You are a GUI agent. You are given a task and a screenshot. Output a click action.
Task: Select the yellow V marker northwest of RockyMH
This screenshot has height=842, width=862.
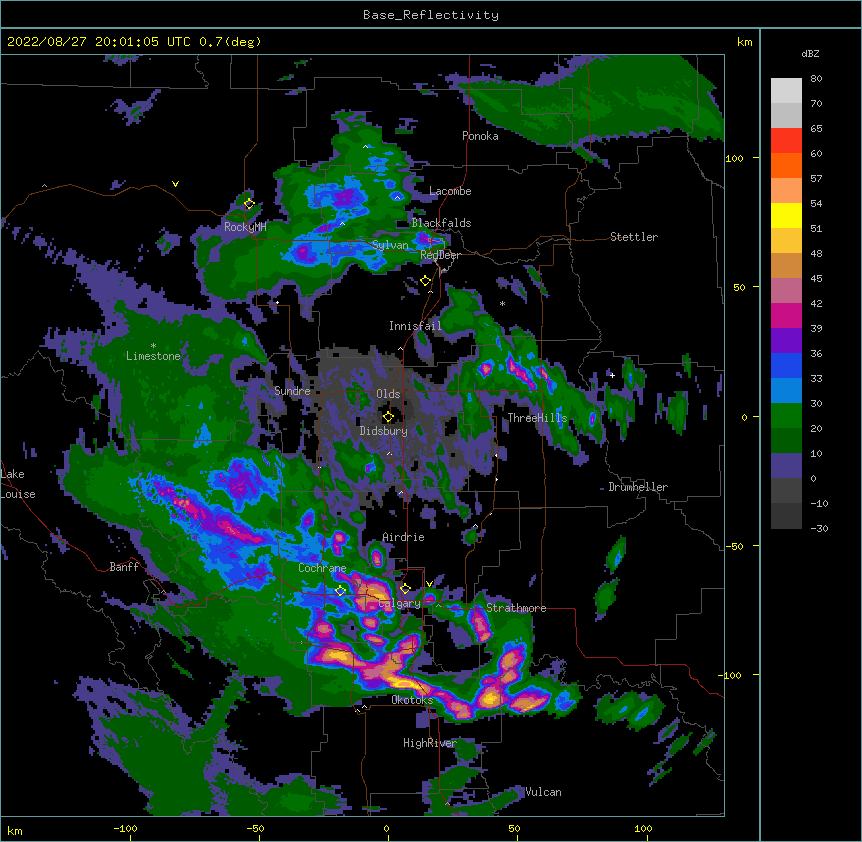click(x=175, y=184)
